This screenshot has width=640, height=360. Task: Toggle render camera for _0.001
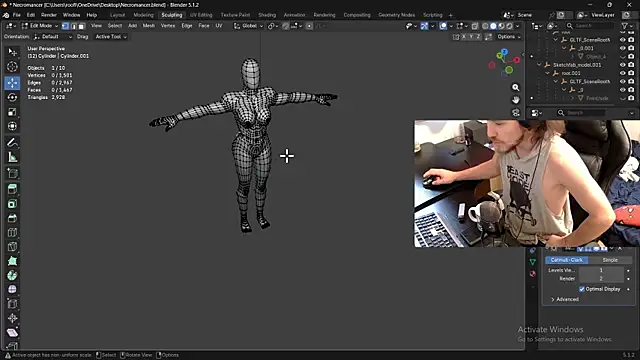[x=631, y=48]
